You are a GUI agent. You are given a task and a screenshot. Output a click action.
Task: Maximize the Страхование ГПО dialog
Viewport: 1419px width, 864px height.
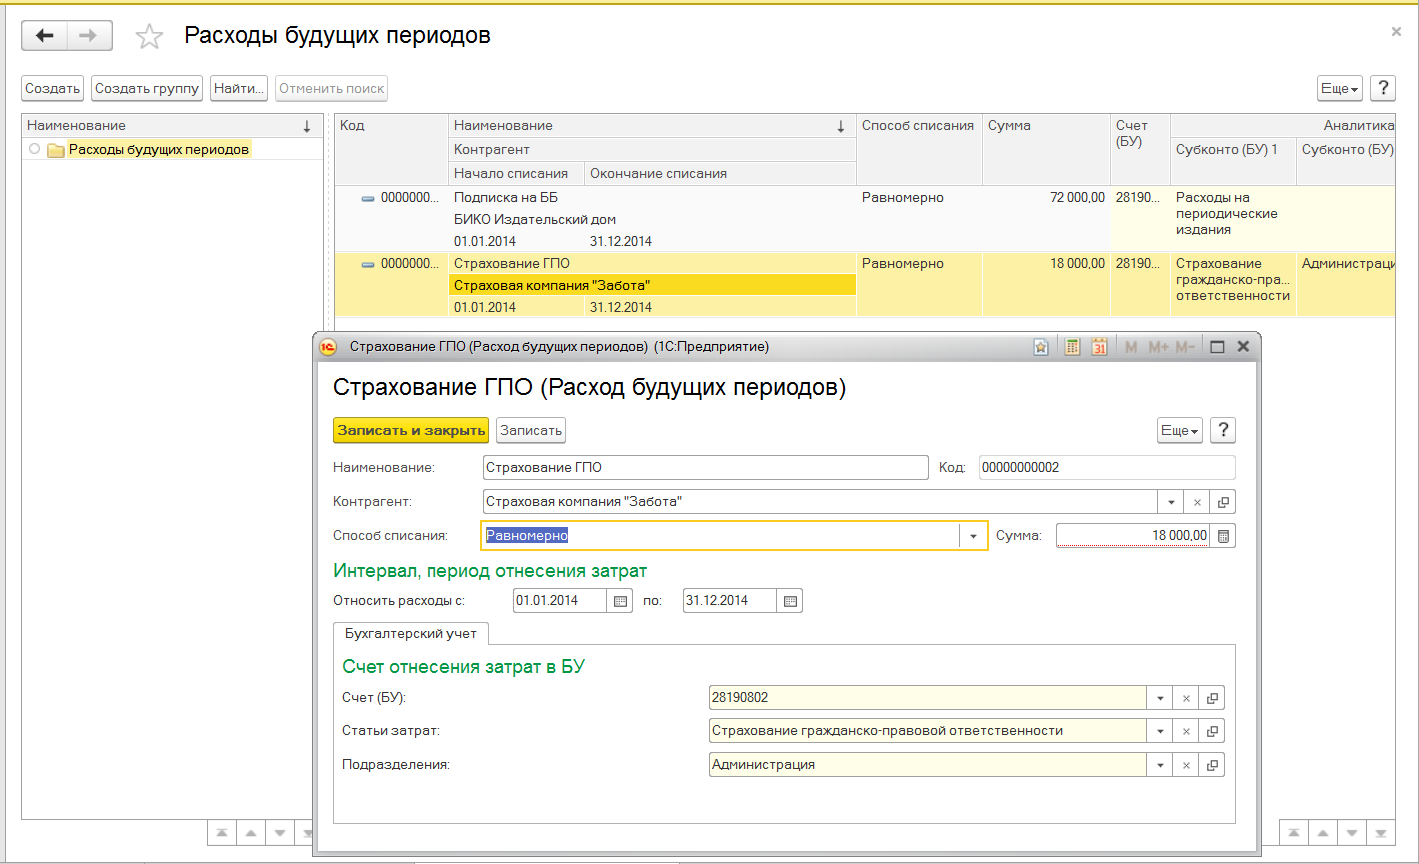[1217, 347]
